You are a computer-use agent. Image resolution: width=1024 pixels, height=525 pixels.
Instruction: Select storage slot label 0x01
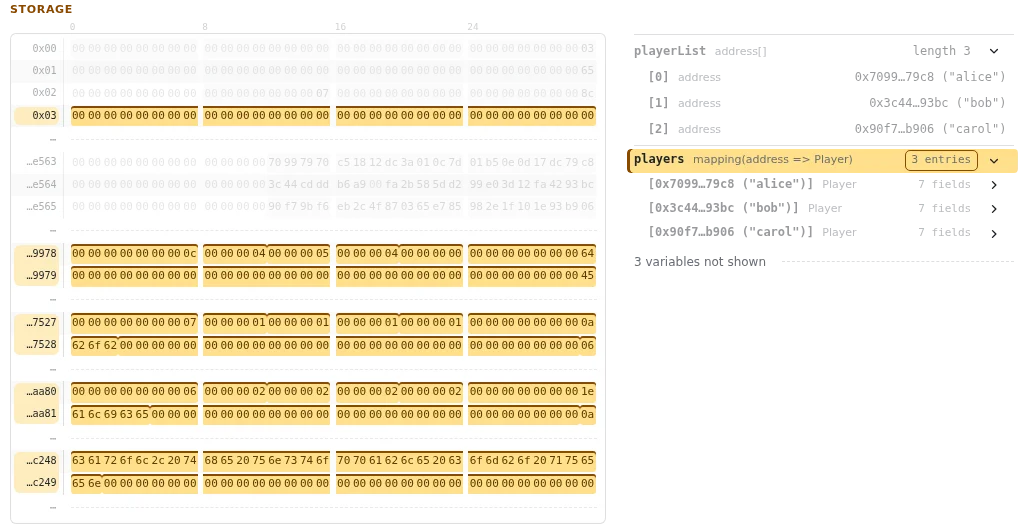coord(44,71)
